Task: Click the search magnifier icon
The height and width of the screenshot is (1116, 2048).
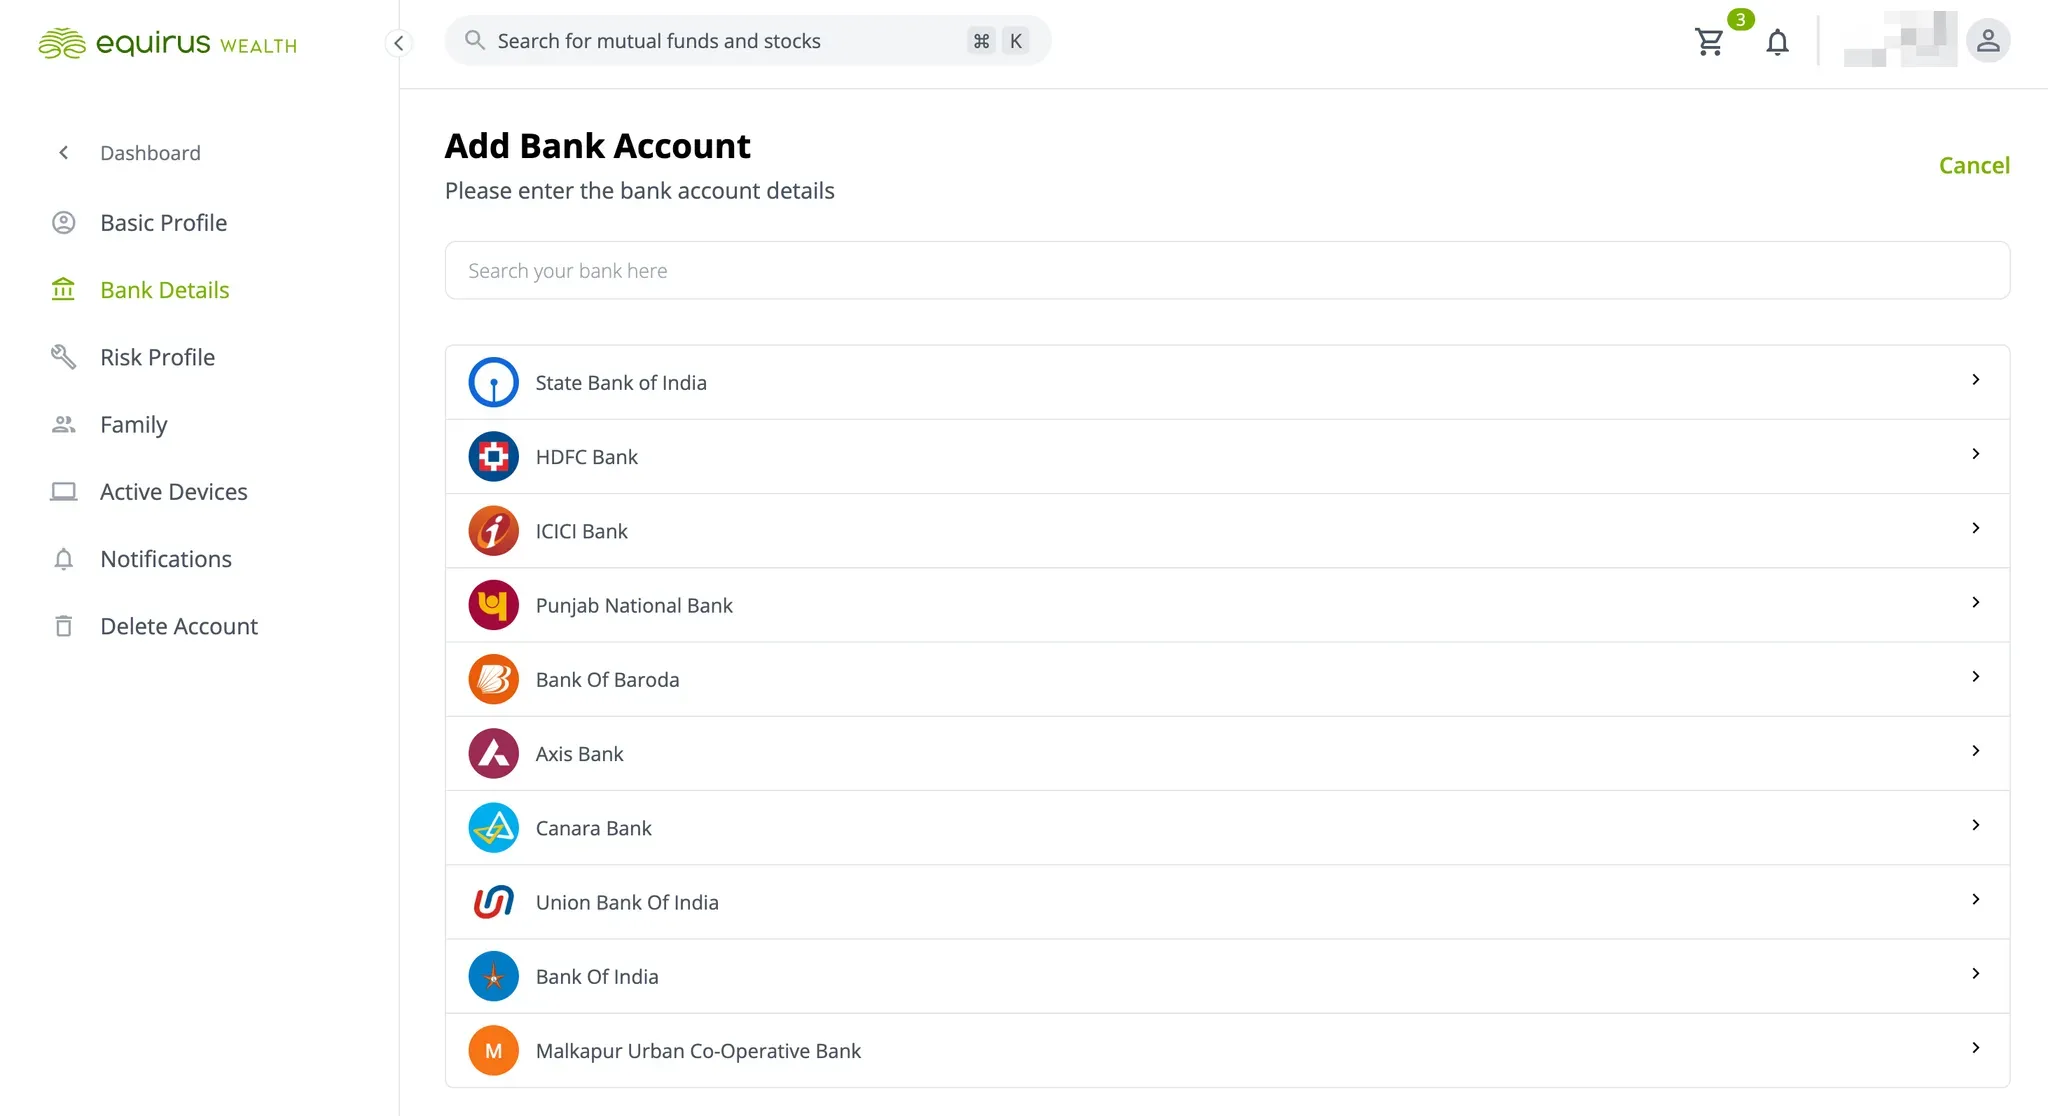Action: tap(475, 40)
